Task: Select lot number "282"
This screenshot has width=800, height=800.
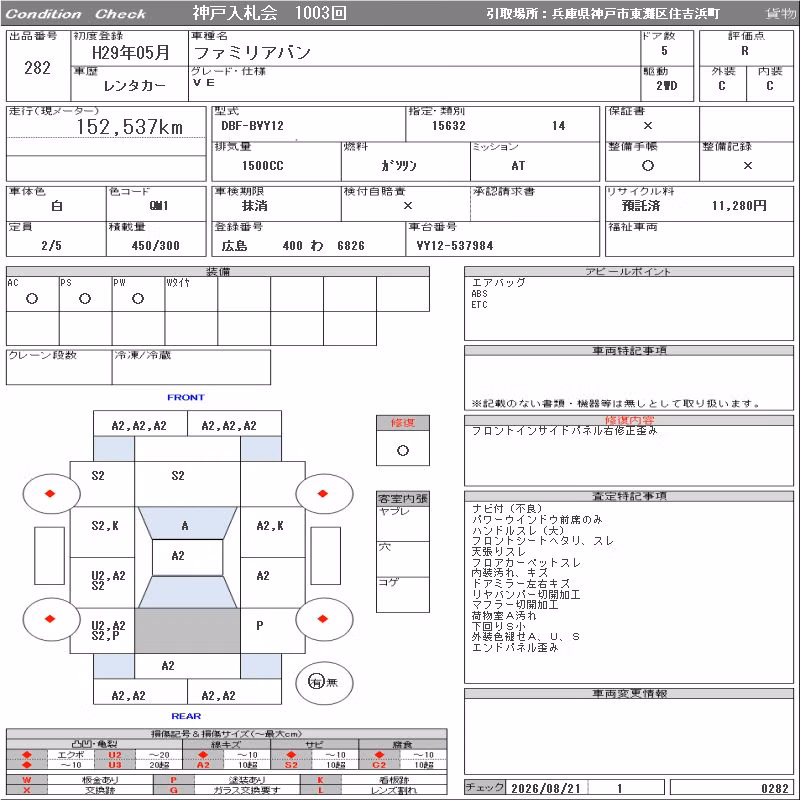Action: coord(37,67)
